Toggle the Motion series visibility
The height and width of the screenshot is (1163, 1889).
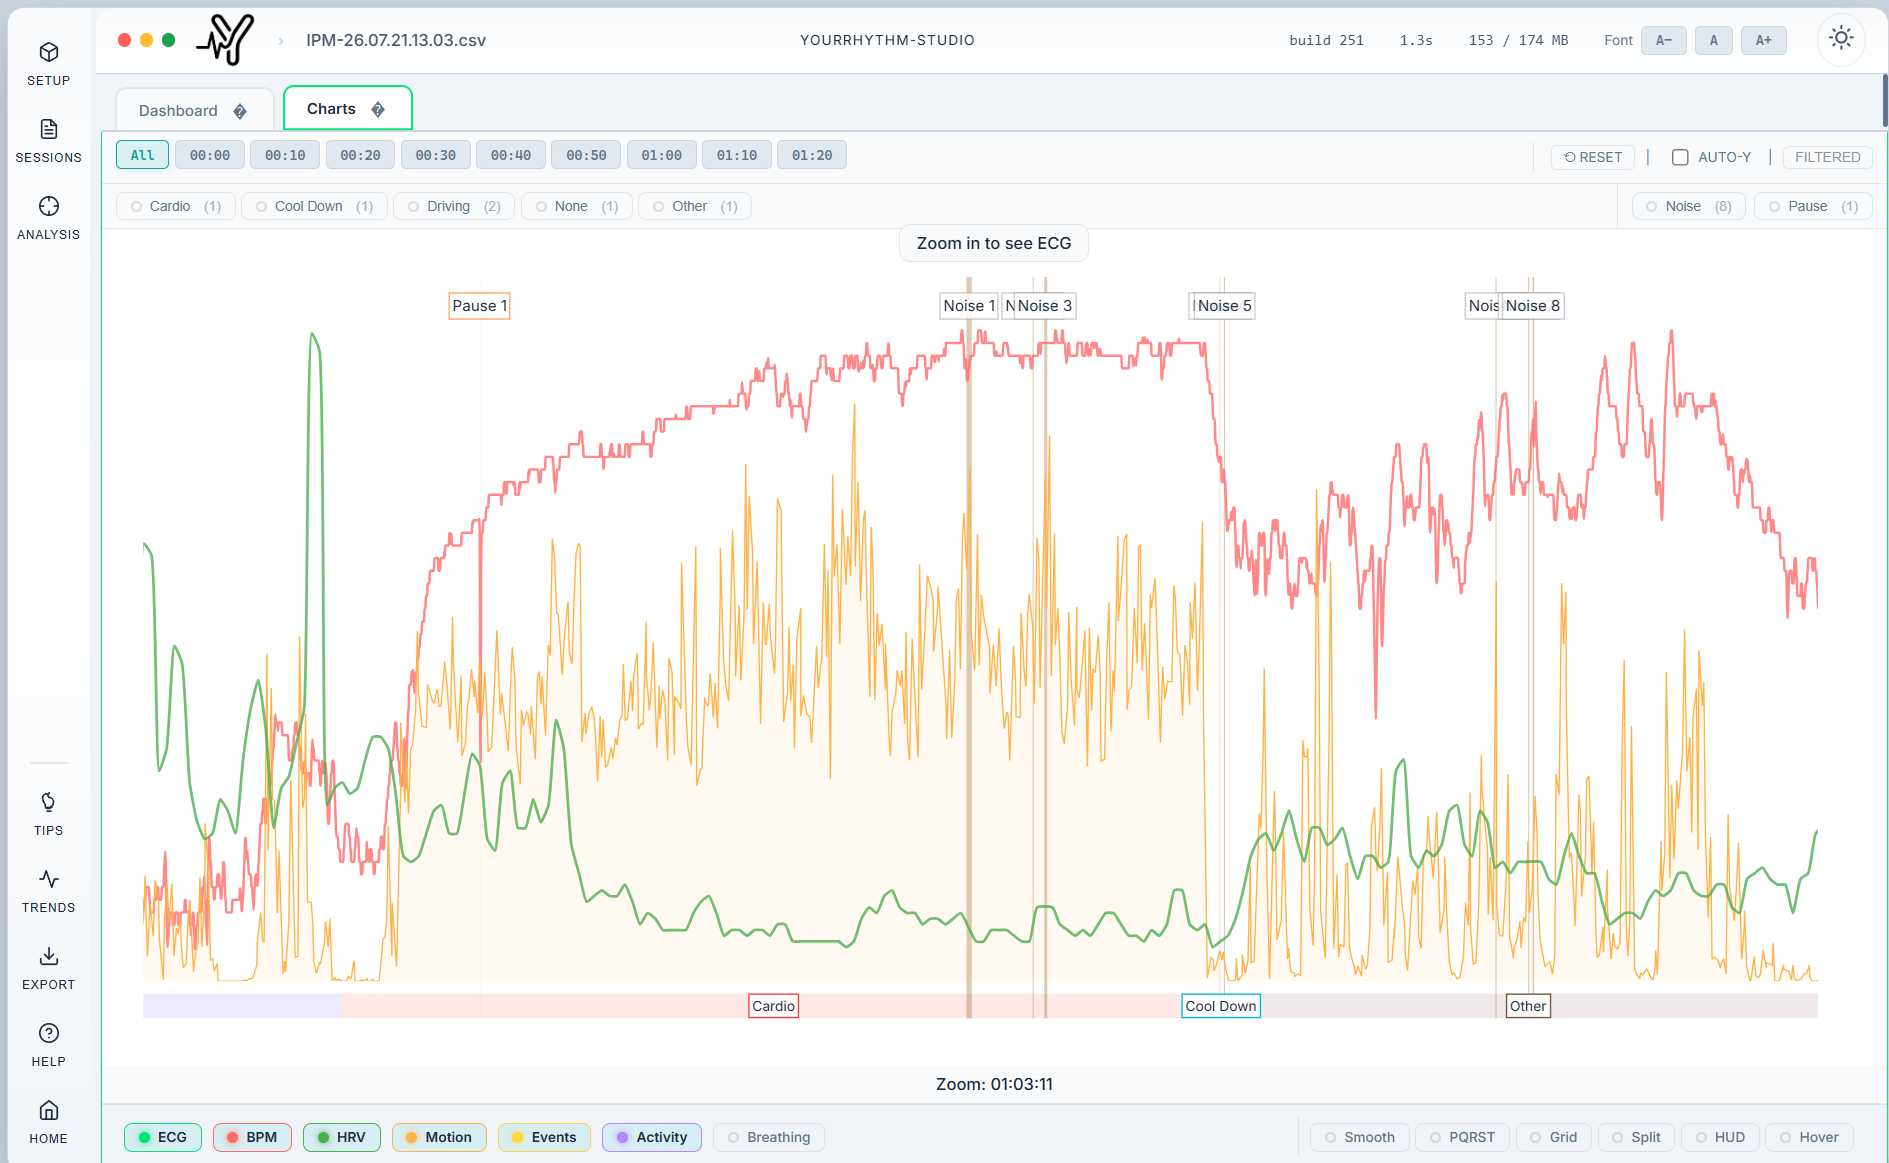439,1137
